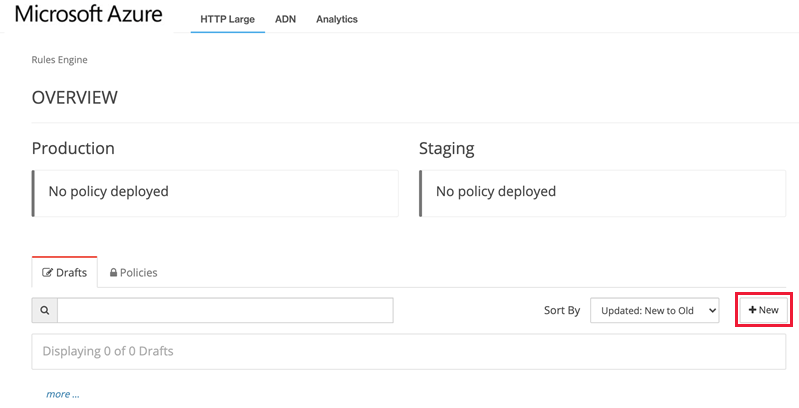Select Staging No policy deployed panel
The width and height of the screenshot is (799, 408).
tap(602, 194)
